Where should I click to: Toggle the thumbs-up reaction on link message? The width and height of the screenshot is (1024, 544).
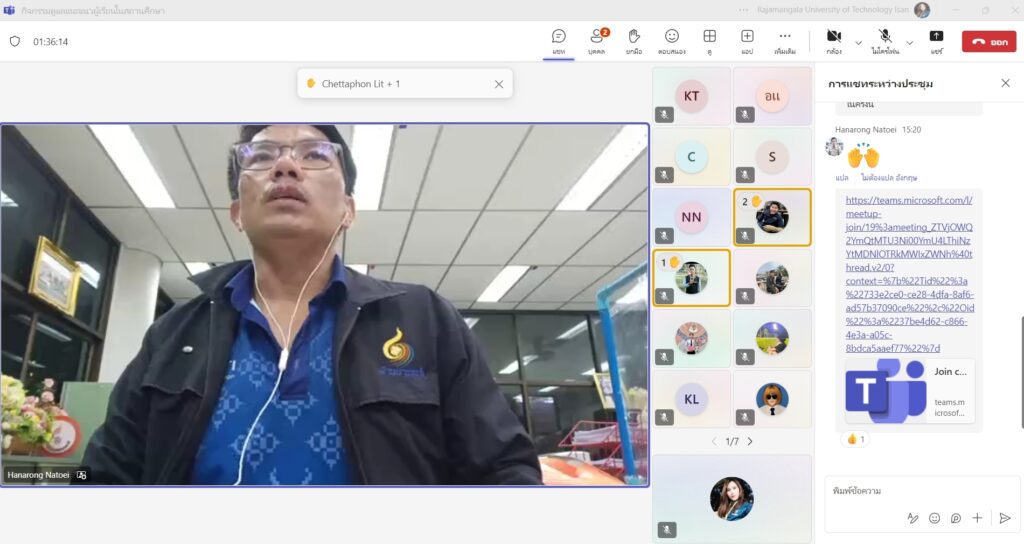[856, 439]
